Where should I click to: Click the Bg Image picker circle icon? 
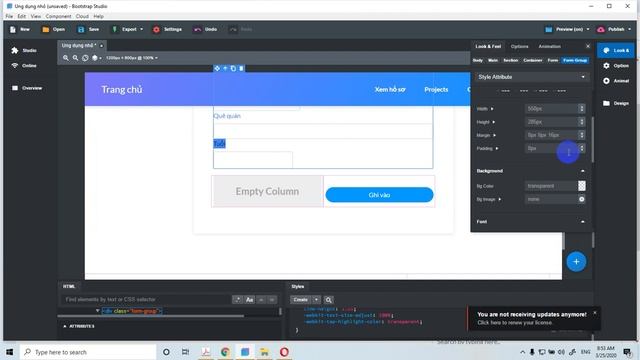[582, 199]
